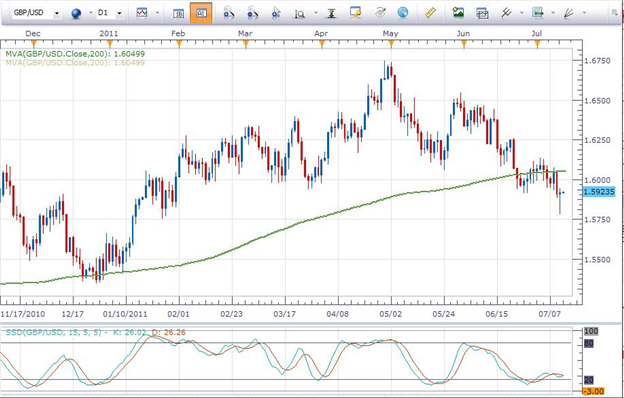Expand the horizontal arrow chart dropdown
The width and height of the screenshot is (624, 398).
coord(553,13)
